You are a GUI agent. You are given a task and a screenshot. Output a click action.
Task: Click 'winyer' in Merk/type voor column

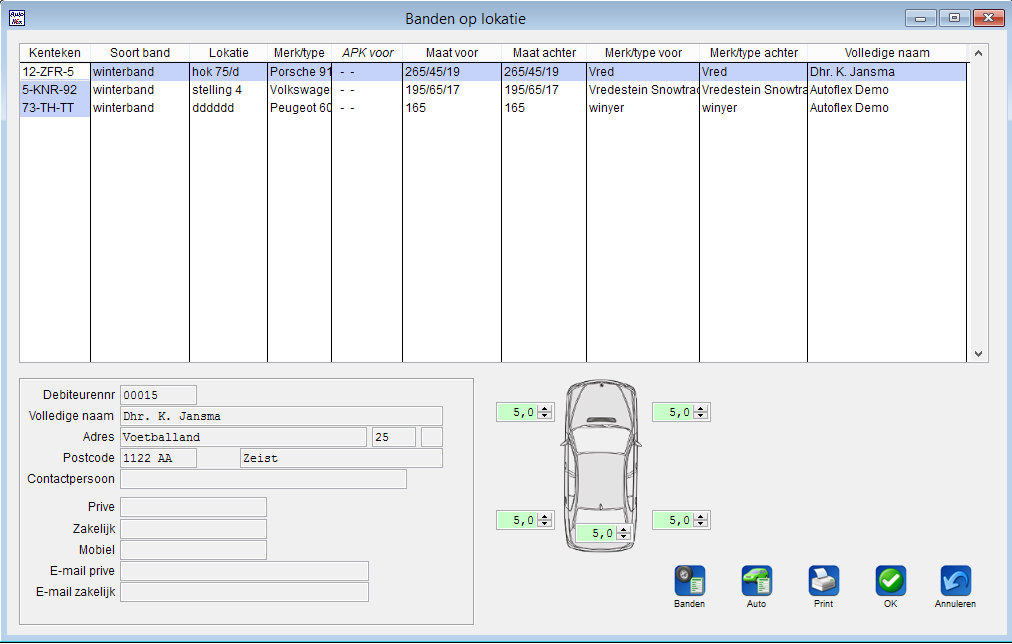643,108
